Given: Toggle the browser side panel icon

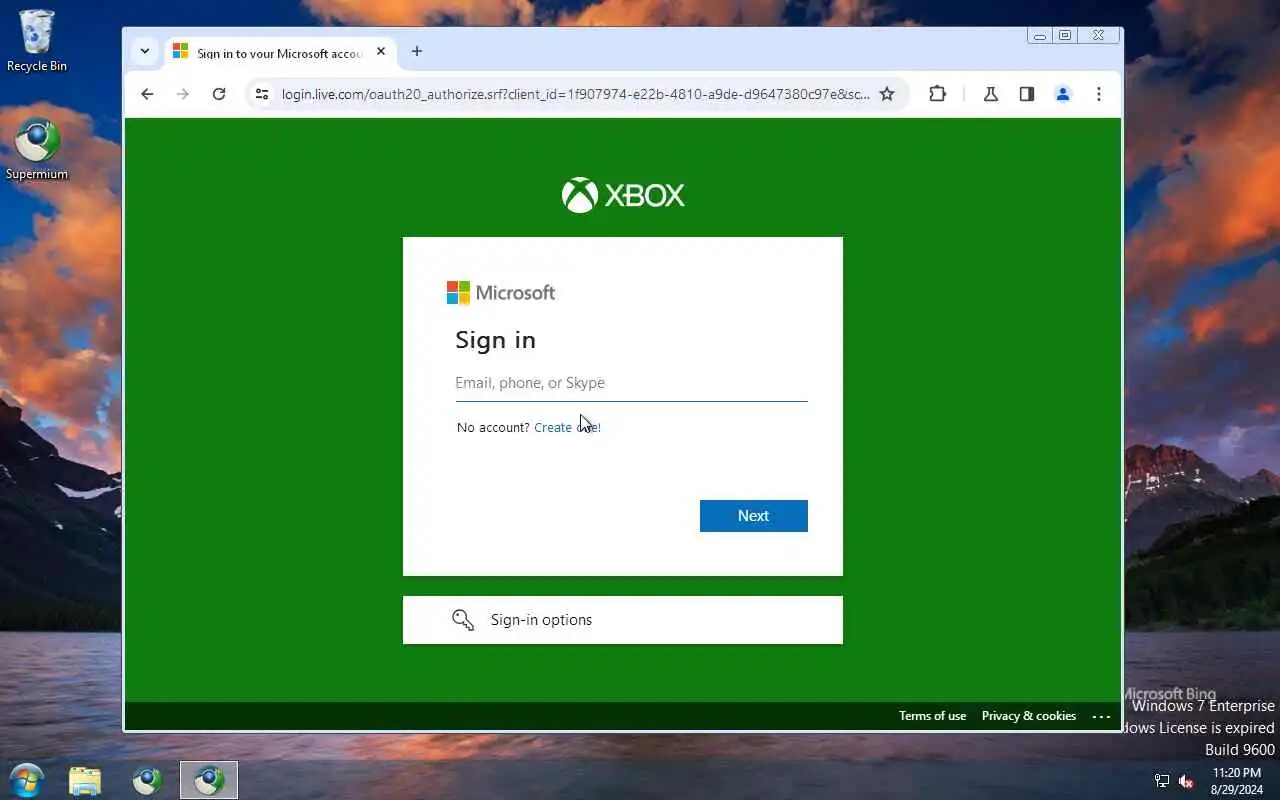Looking at the screenshot, I should pyautogui.click(x=1027, y=94).
